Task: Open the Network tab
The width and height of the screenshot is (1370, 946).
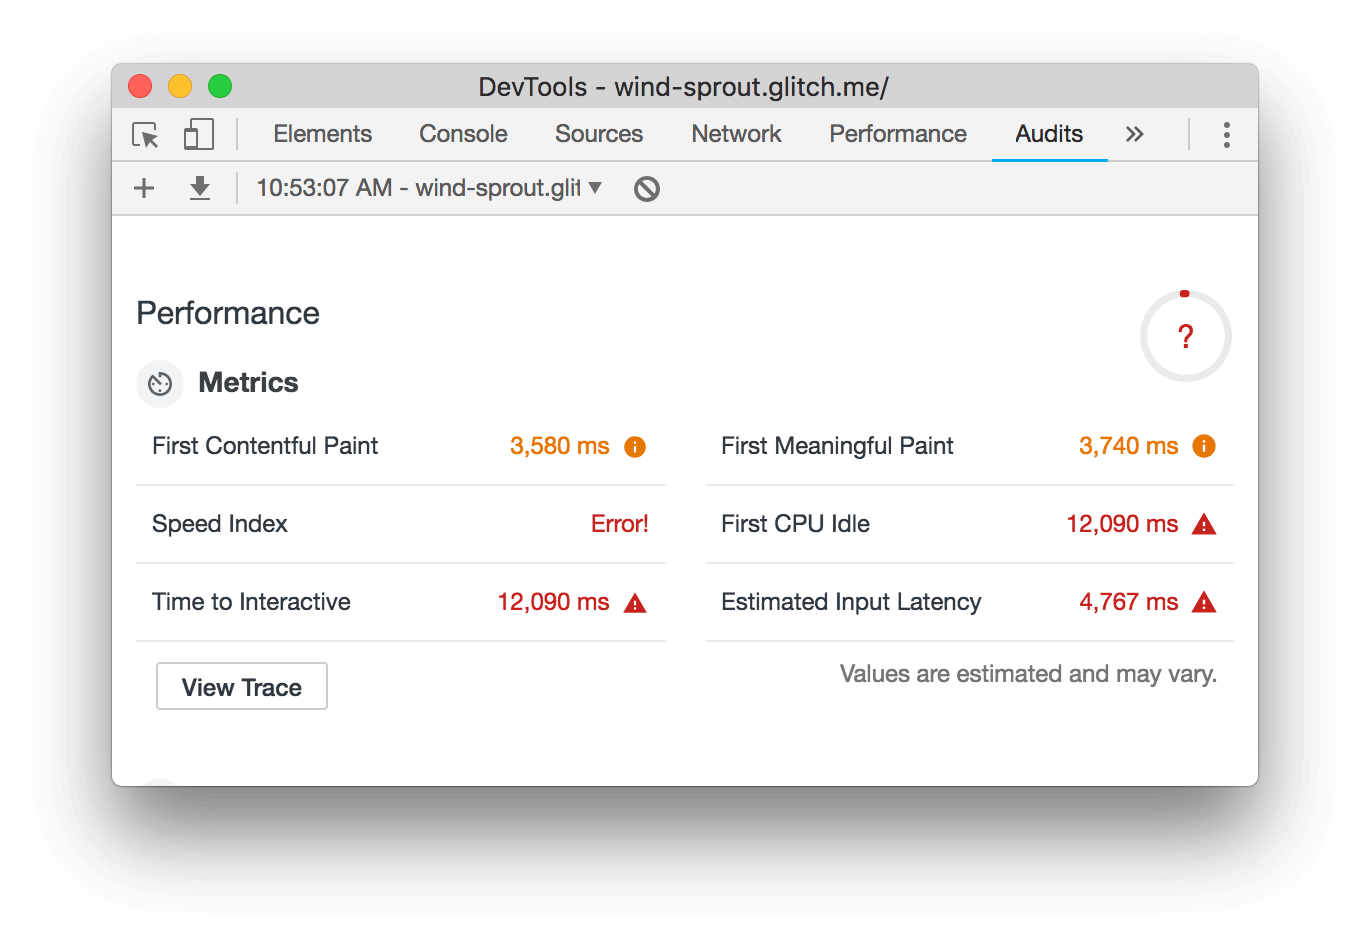Action: point(736,135)
